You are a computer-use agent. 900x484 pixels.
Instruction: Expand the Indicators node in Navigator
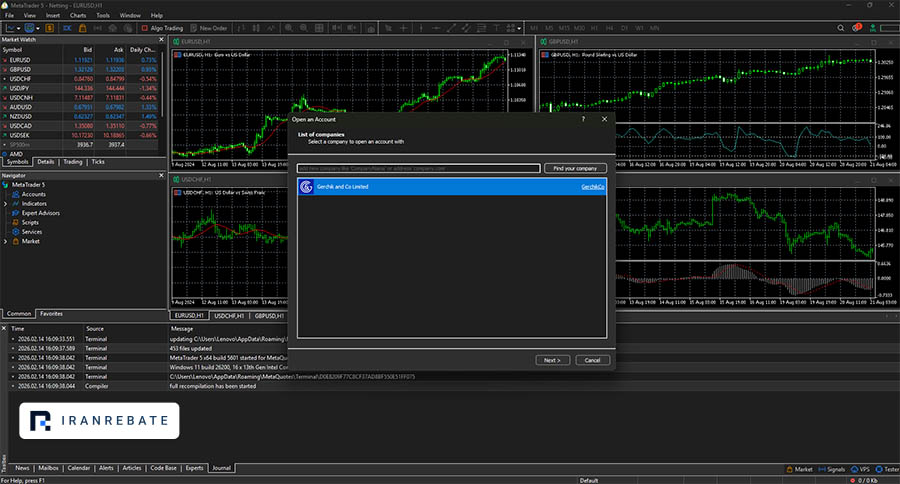point(5,204)
